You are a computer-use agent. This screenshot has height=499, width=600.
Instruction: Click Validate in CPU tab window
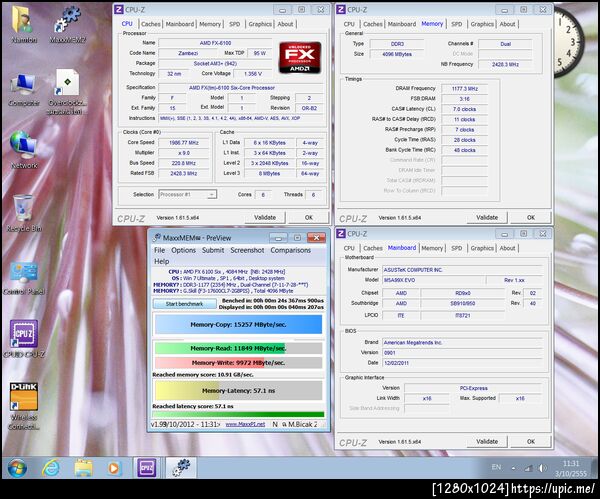click(x=265, y=217)
